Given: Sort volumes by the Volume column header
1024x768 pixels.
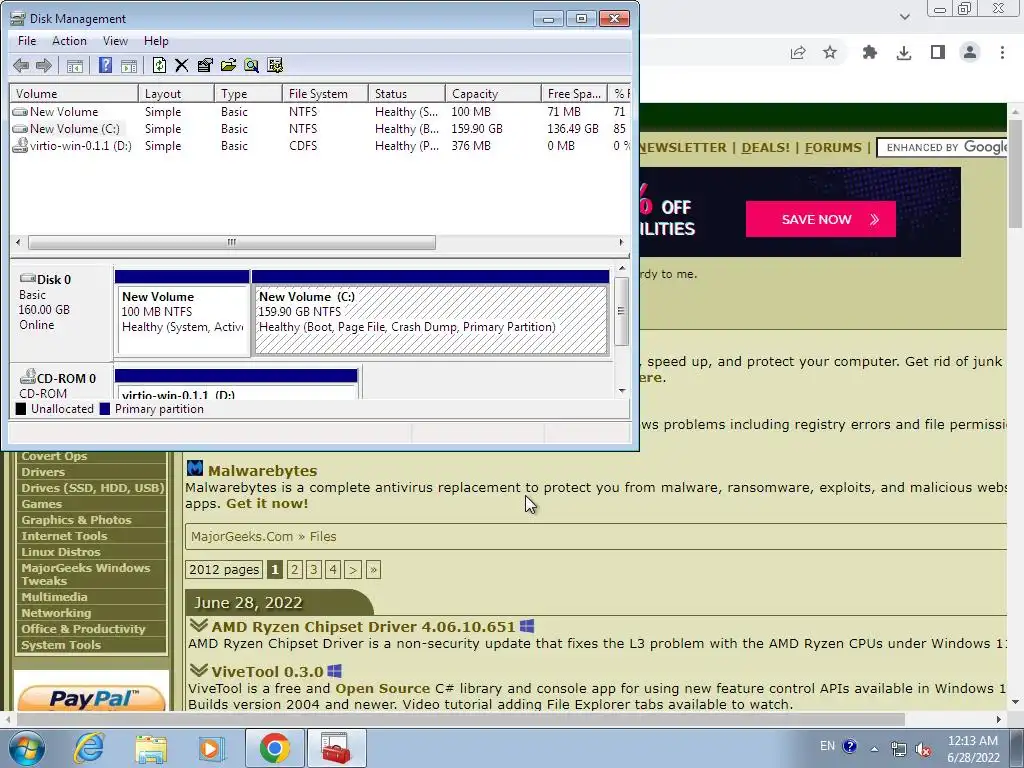Looking at the screenshot, I should [73, 93].
